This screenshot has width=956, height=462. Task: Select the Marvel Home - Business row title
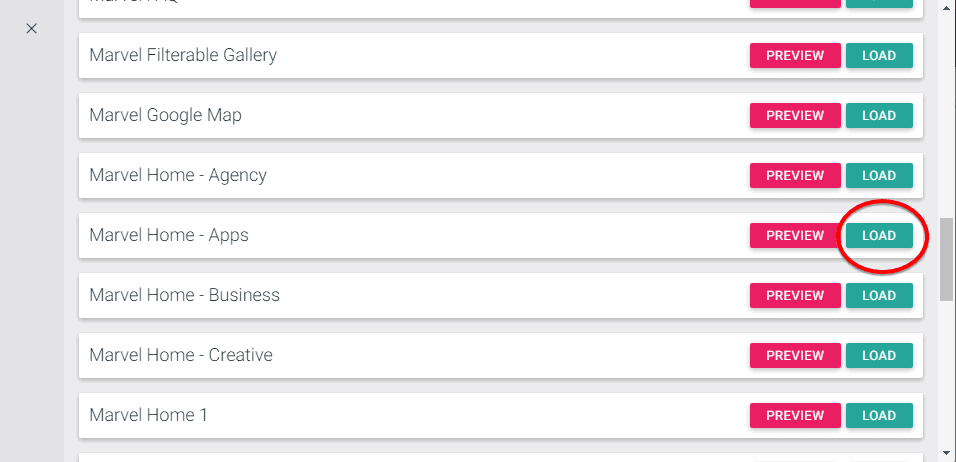point(184,295)
